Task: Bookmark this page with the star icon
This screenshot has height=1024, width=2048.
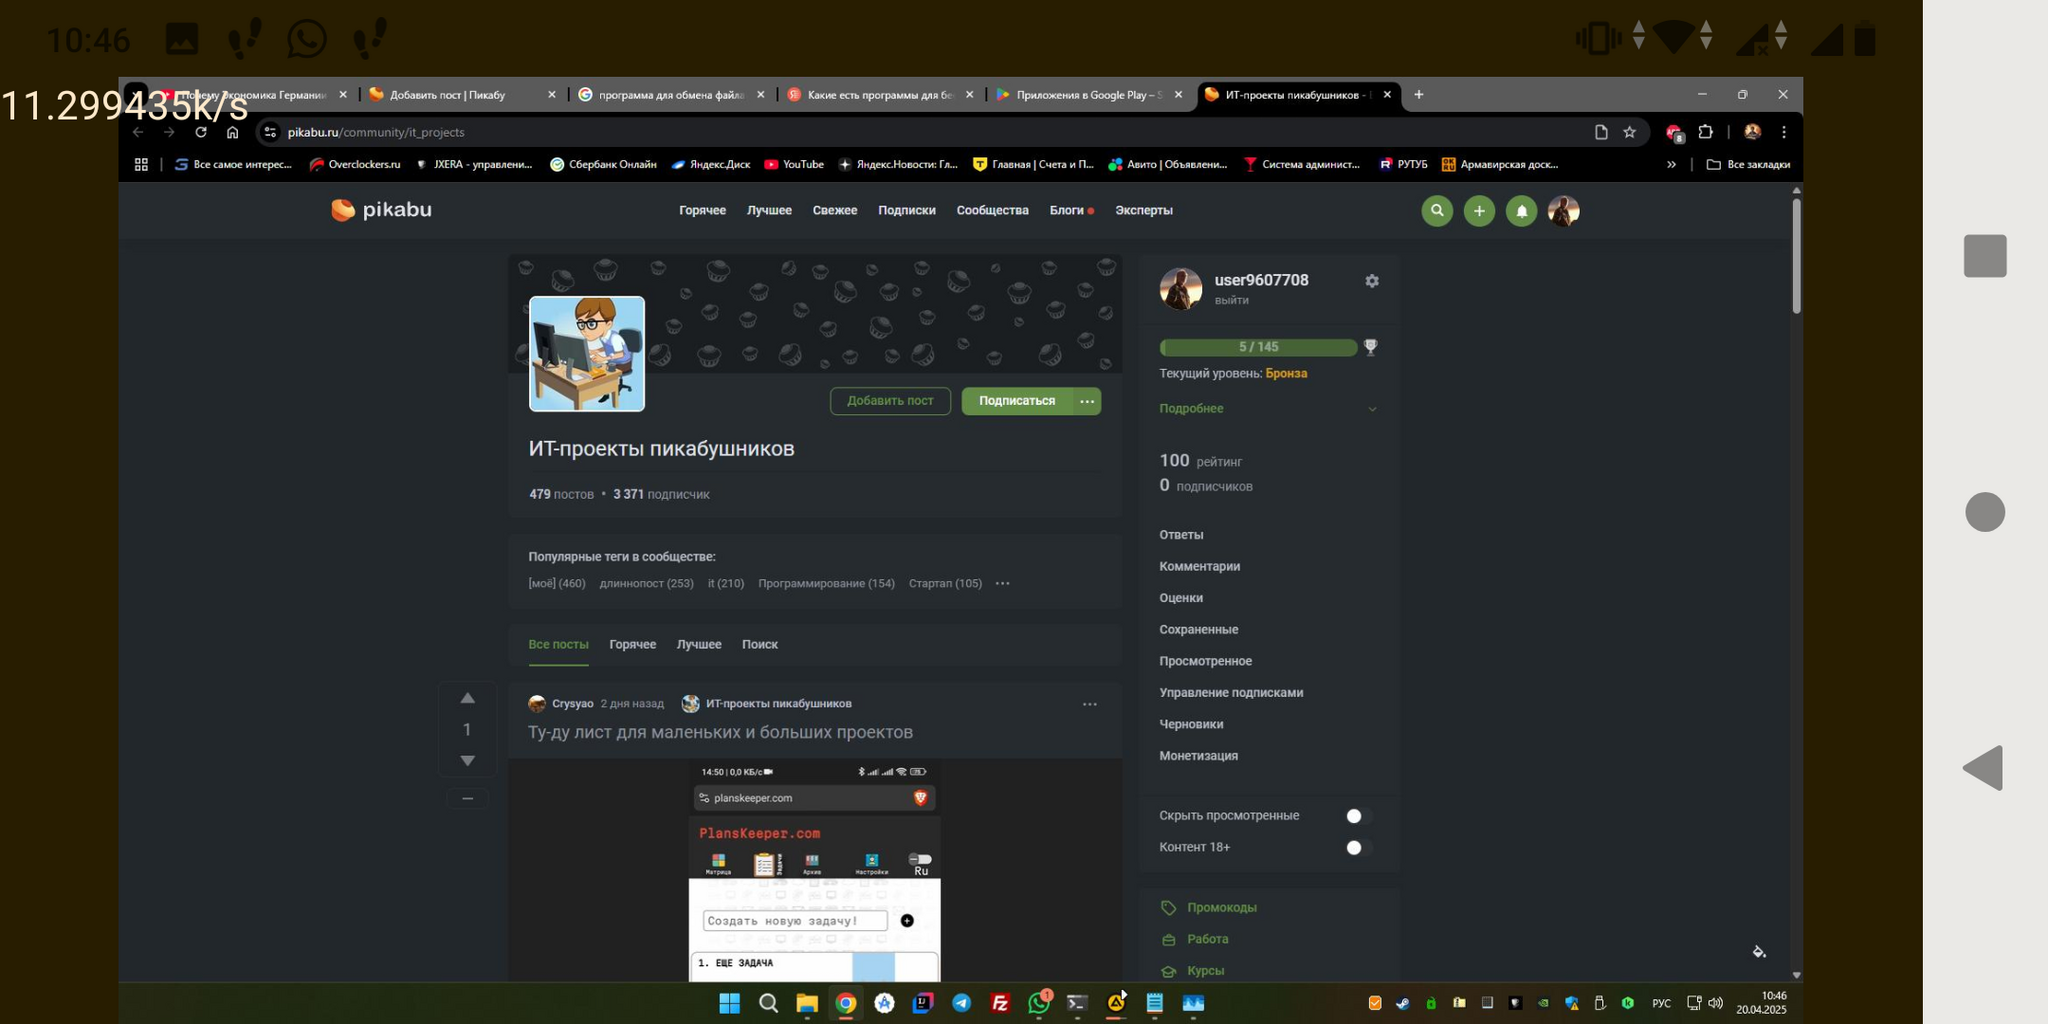Action: 1629,132
